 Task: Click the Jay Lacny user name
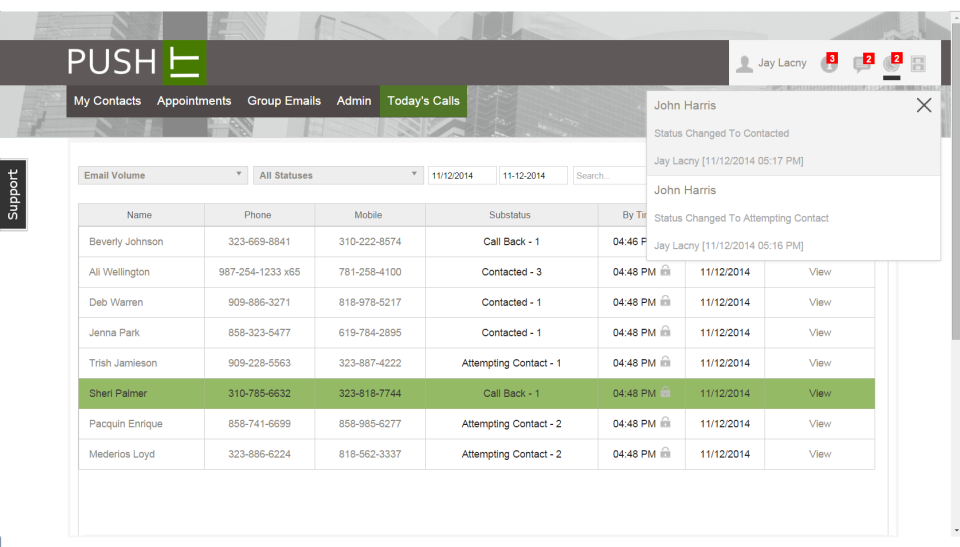click(x=782, y=62)
